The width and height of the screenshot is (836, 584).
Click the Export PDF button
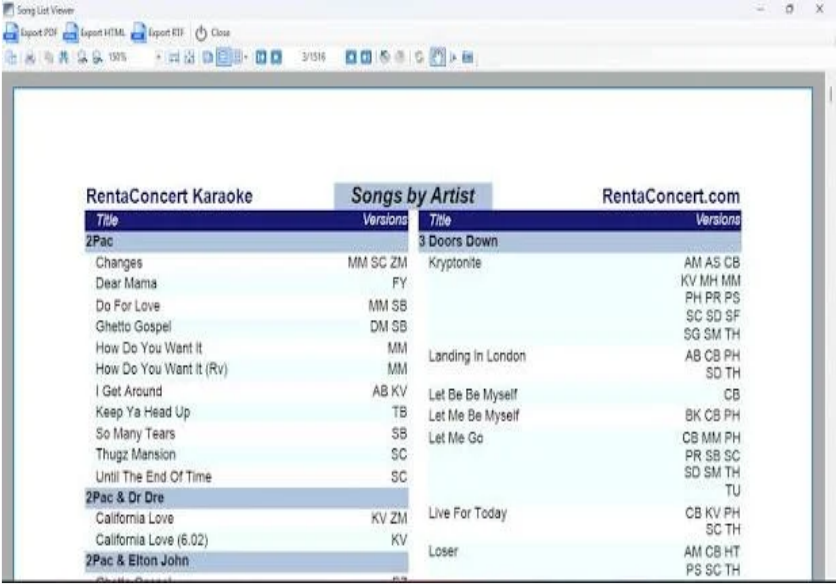[30, 33]
